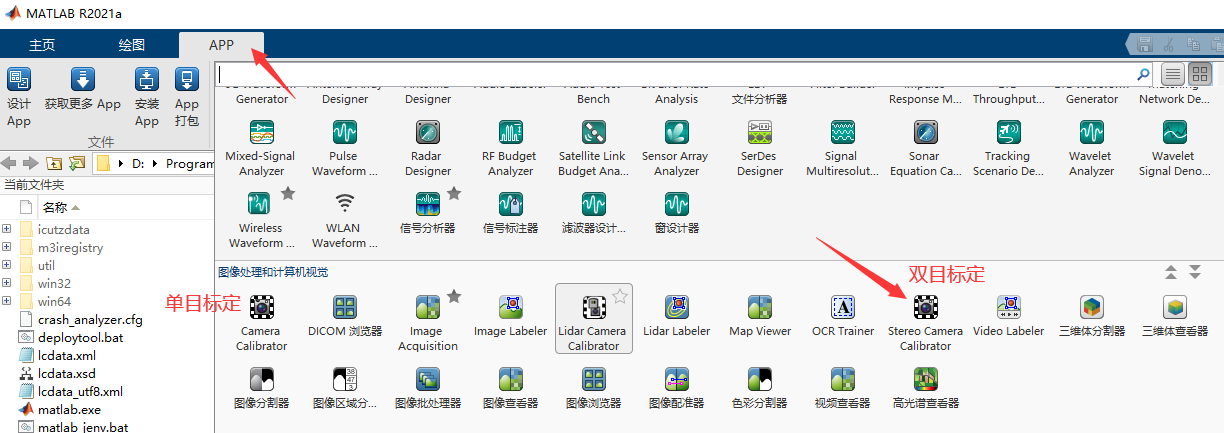Viewport: 1224px width, 433px height.
Task: Open the 窗设计器 app
Action: 677,212
